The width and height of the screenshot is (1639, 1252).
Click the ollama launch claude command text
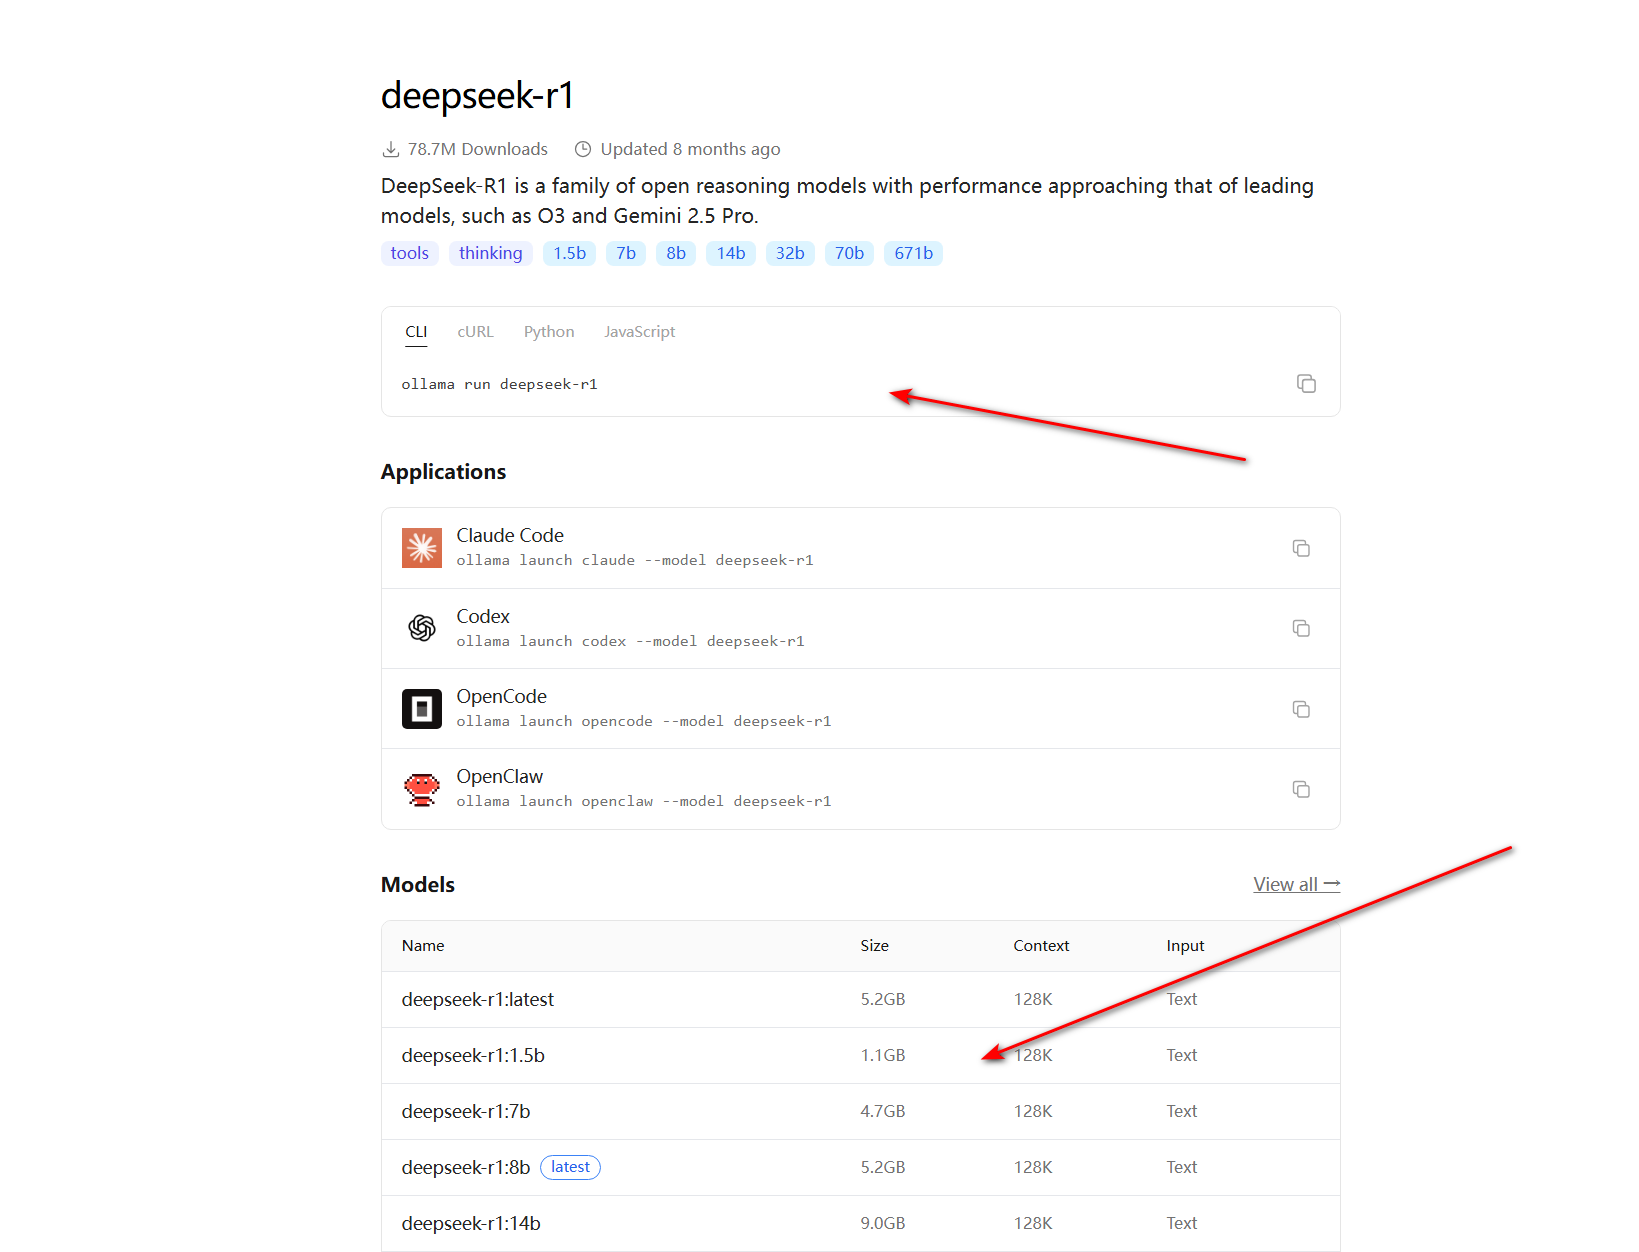pyautogui.click(x=635, y=560)
